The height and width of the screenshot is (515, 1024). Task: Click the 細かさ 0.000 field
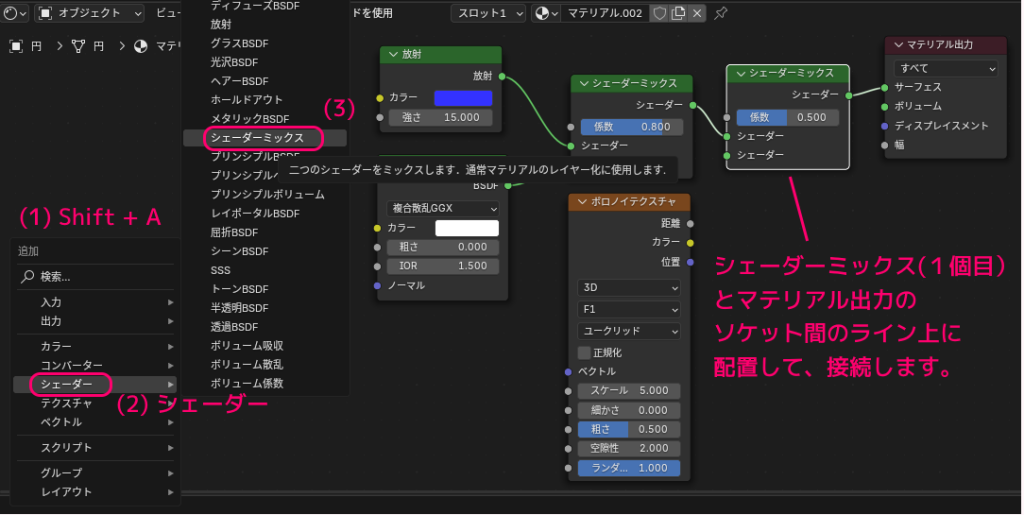pyautogui.click(x=628, y=411)
